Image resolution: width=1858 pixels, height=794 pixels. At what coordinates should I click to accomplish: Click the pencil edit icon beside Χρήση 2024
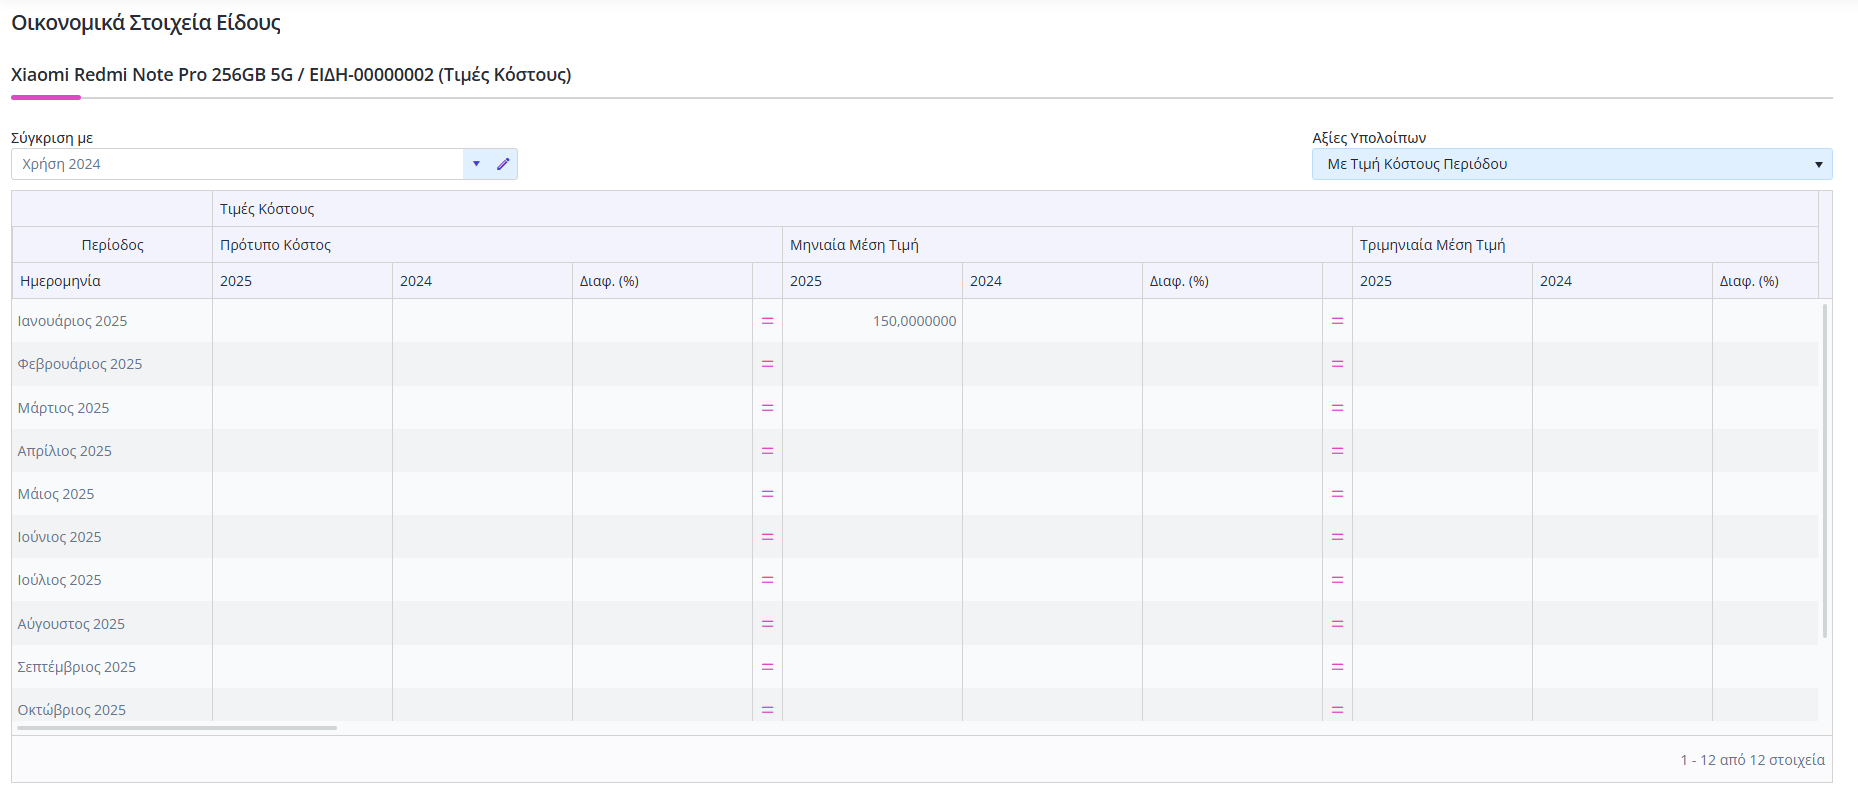503,164
